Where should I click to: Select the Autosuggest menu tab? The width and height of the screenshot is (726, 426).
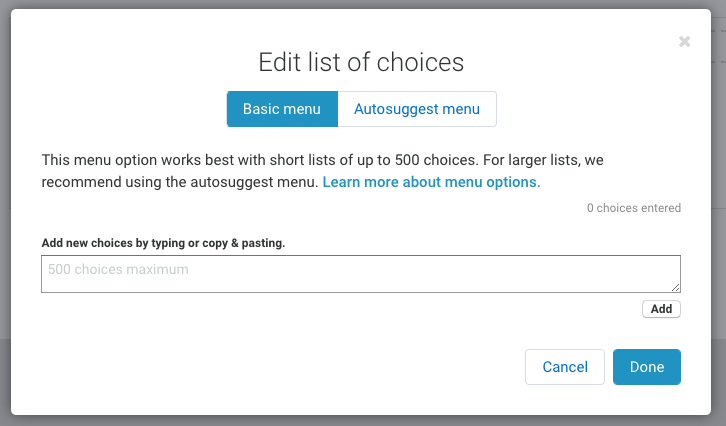(417, 109)
